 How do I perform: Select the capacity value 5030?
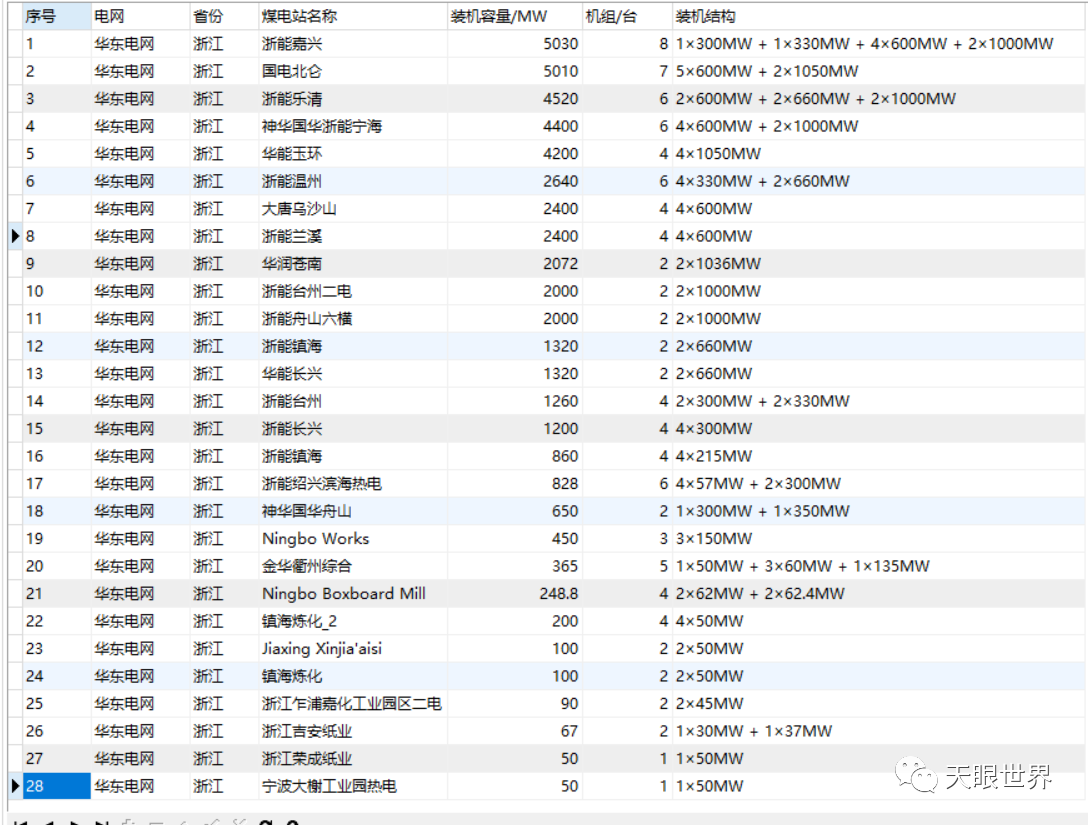[514, 44]
